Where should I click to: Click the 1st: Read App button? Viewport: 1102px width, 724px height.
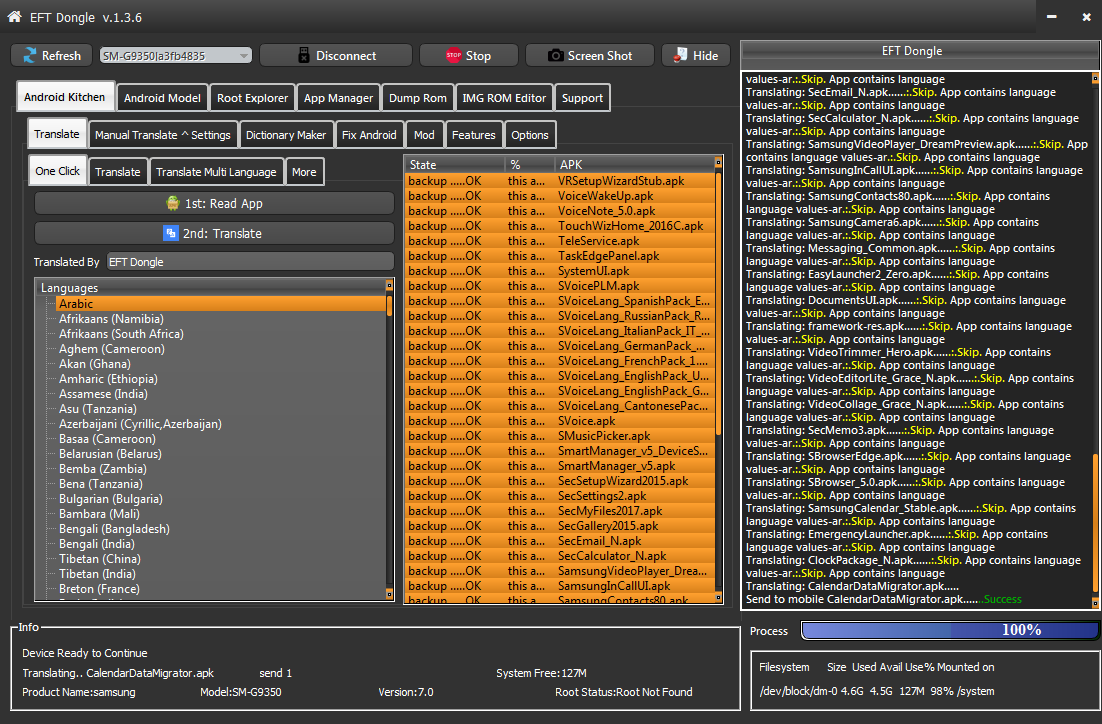[x=214, y=203]
